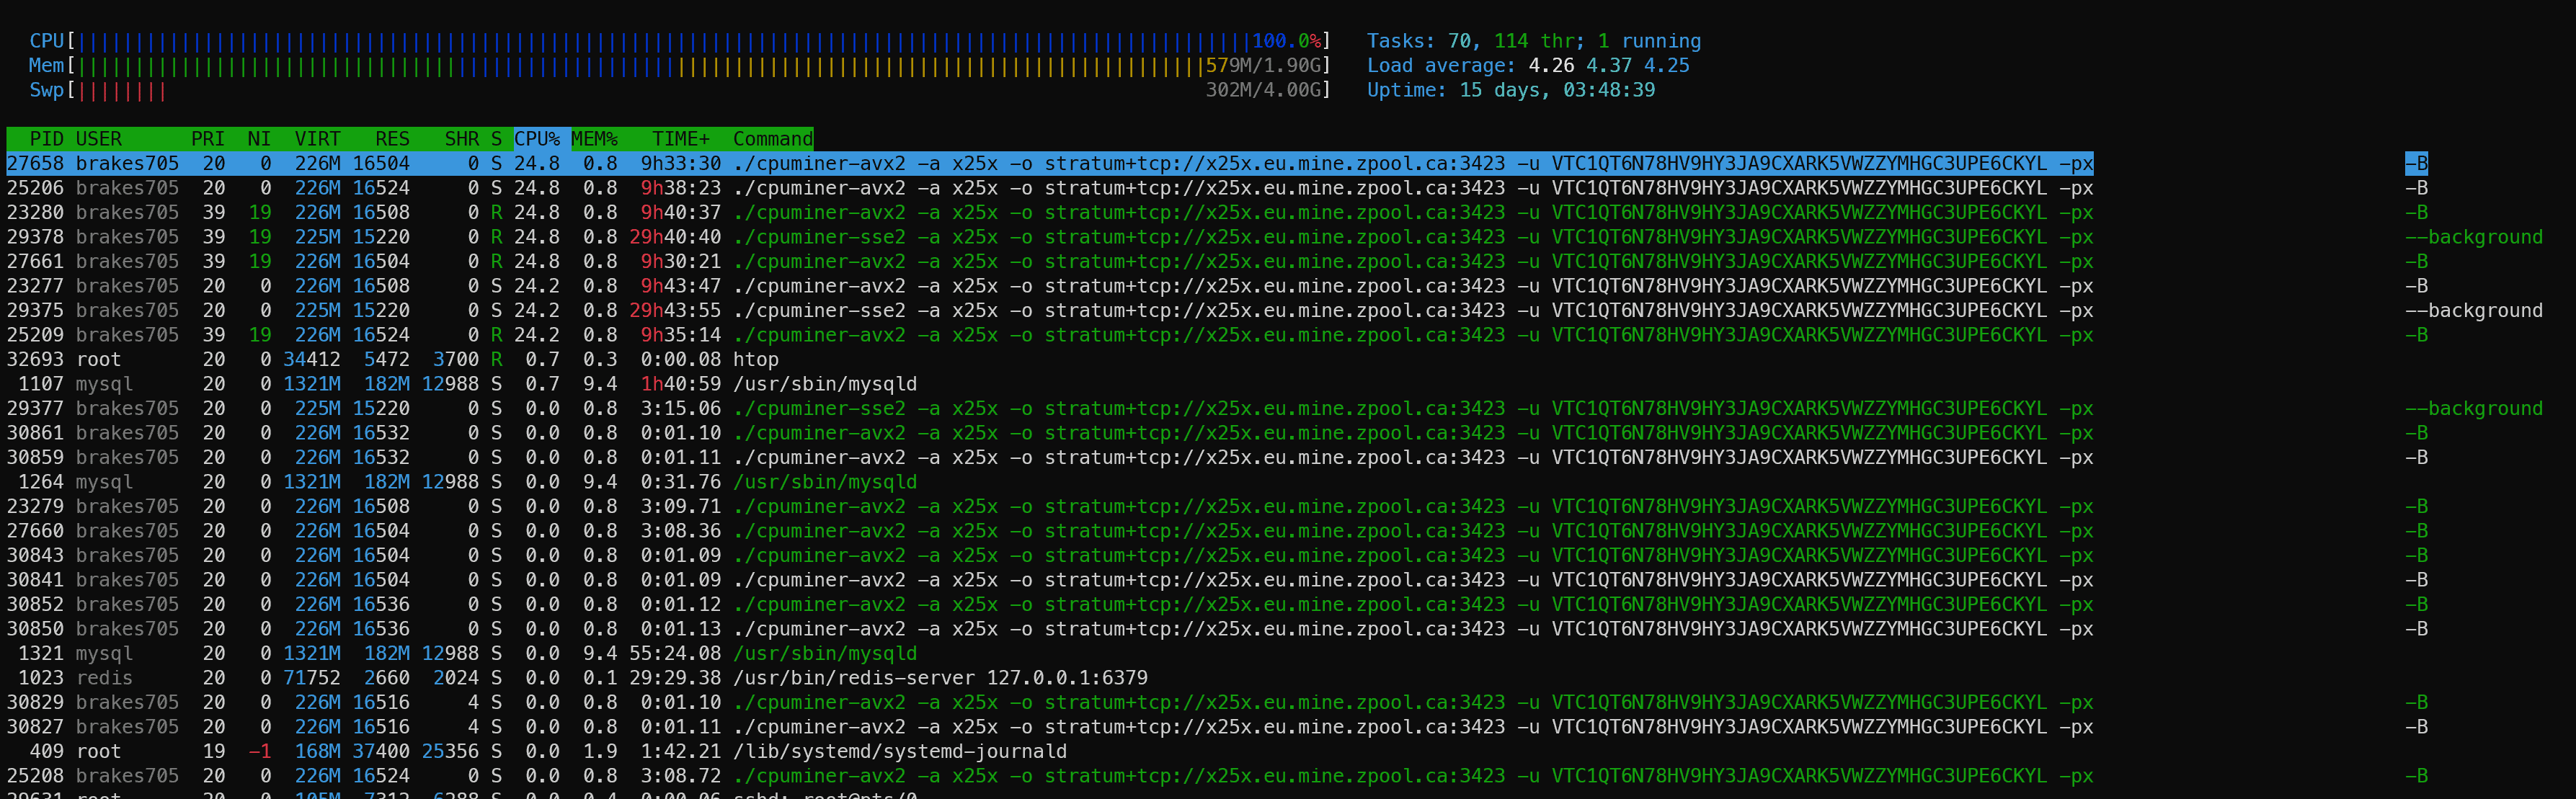Select process row PID 29377
Viewport: 2576px width, 799px height.
pos(1274,408)
